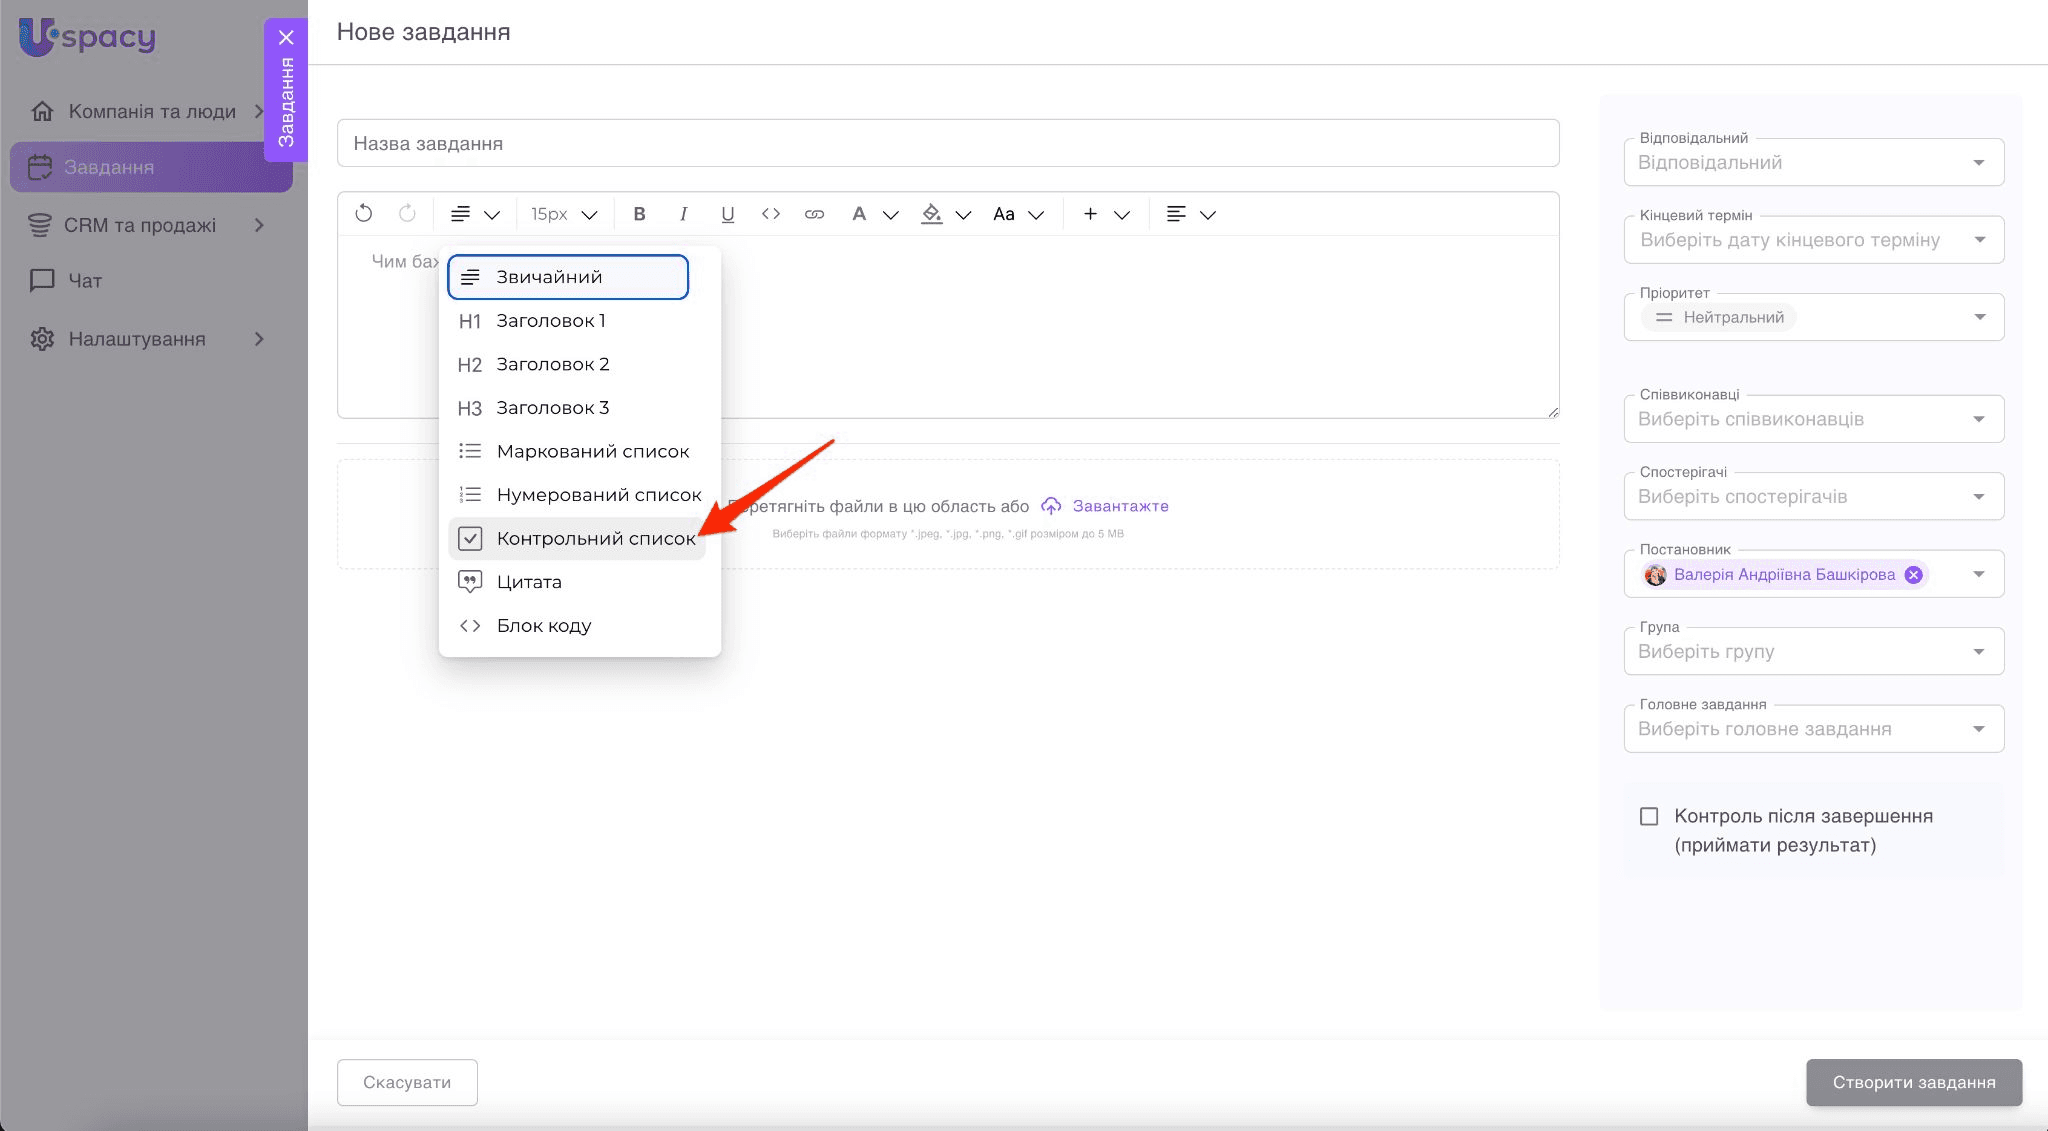Click the cloud upload icon
The width and height of the screenshot is (2048, 1131).
pos(1051,506)
